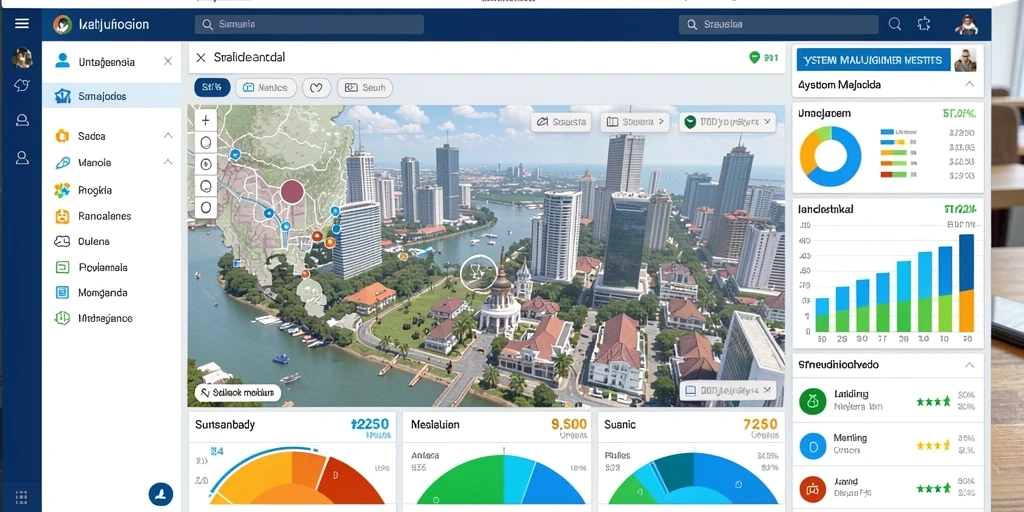The image size is (1024, 512).
Task: Collapse the Sadca section chevron
Action: click(x=168, y=136)
